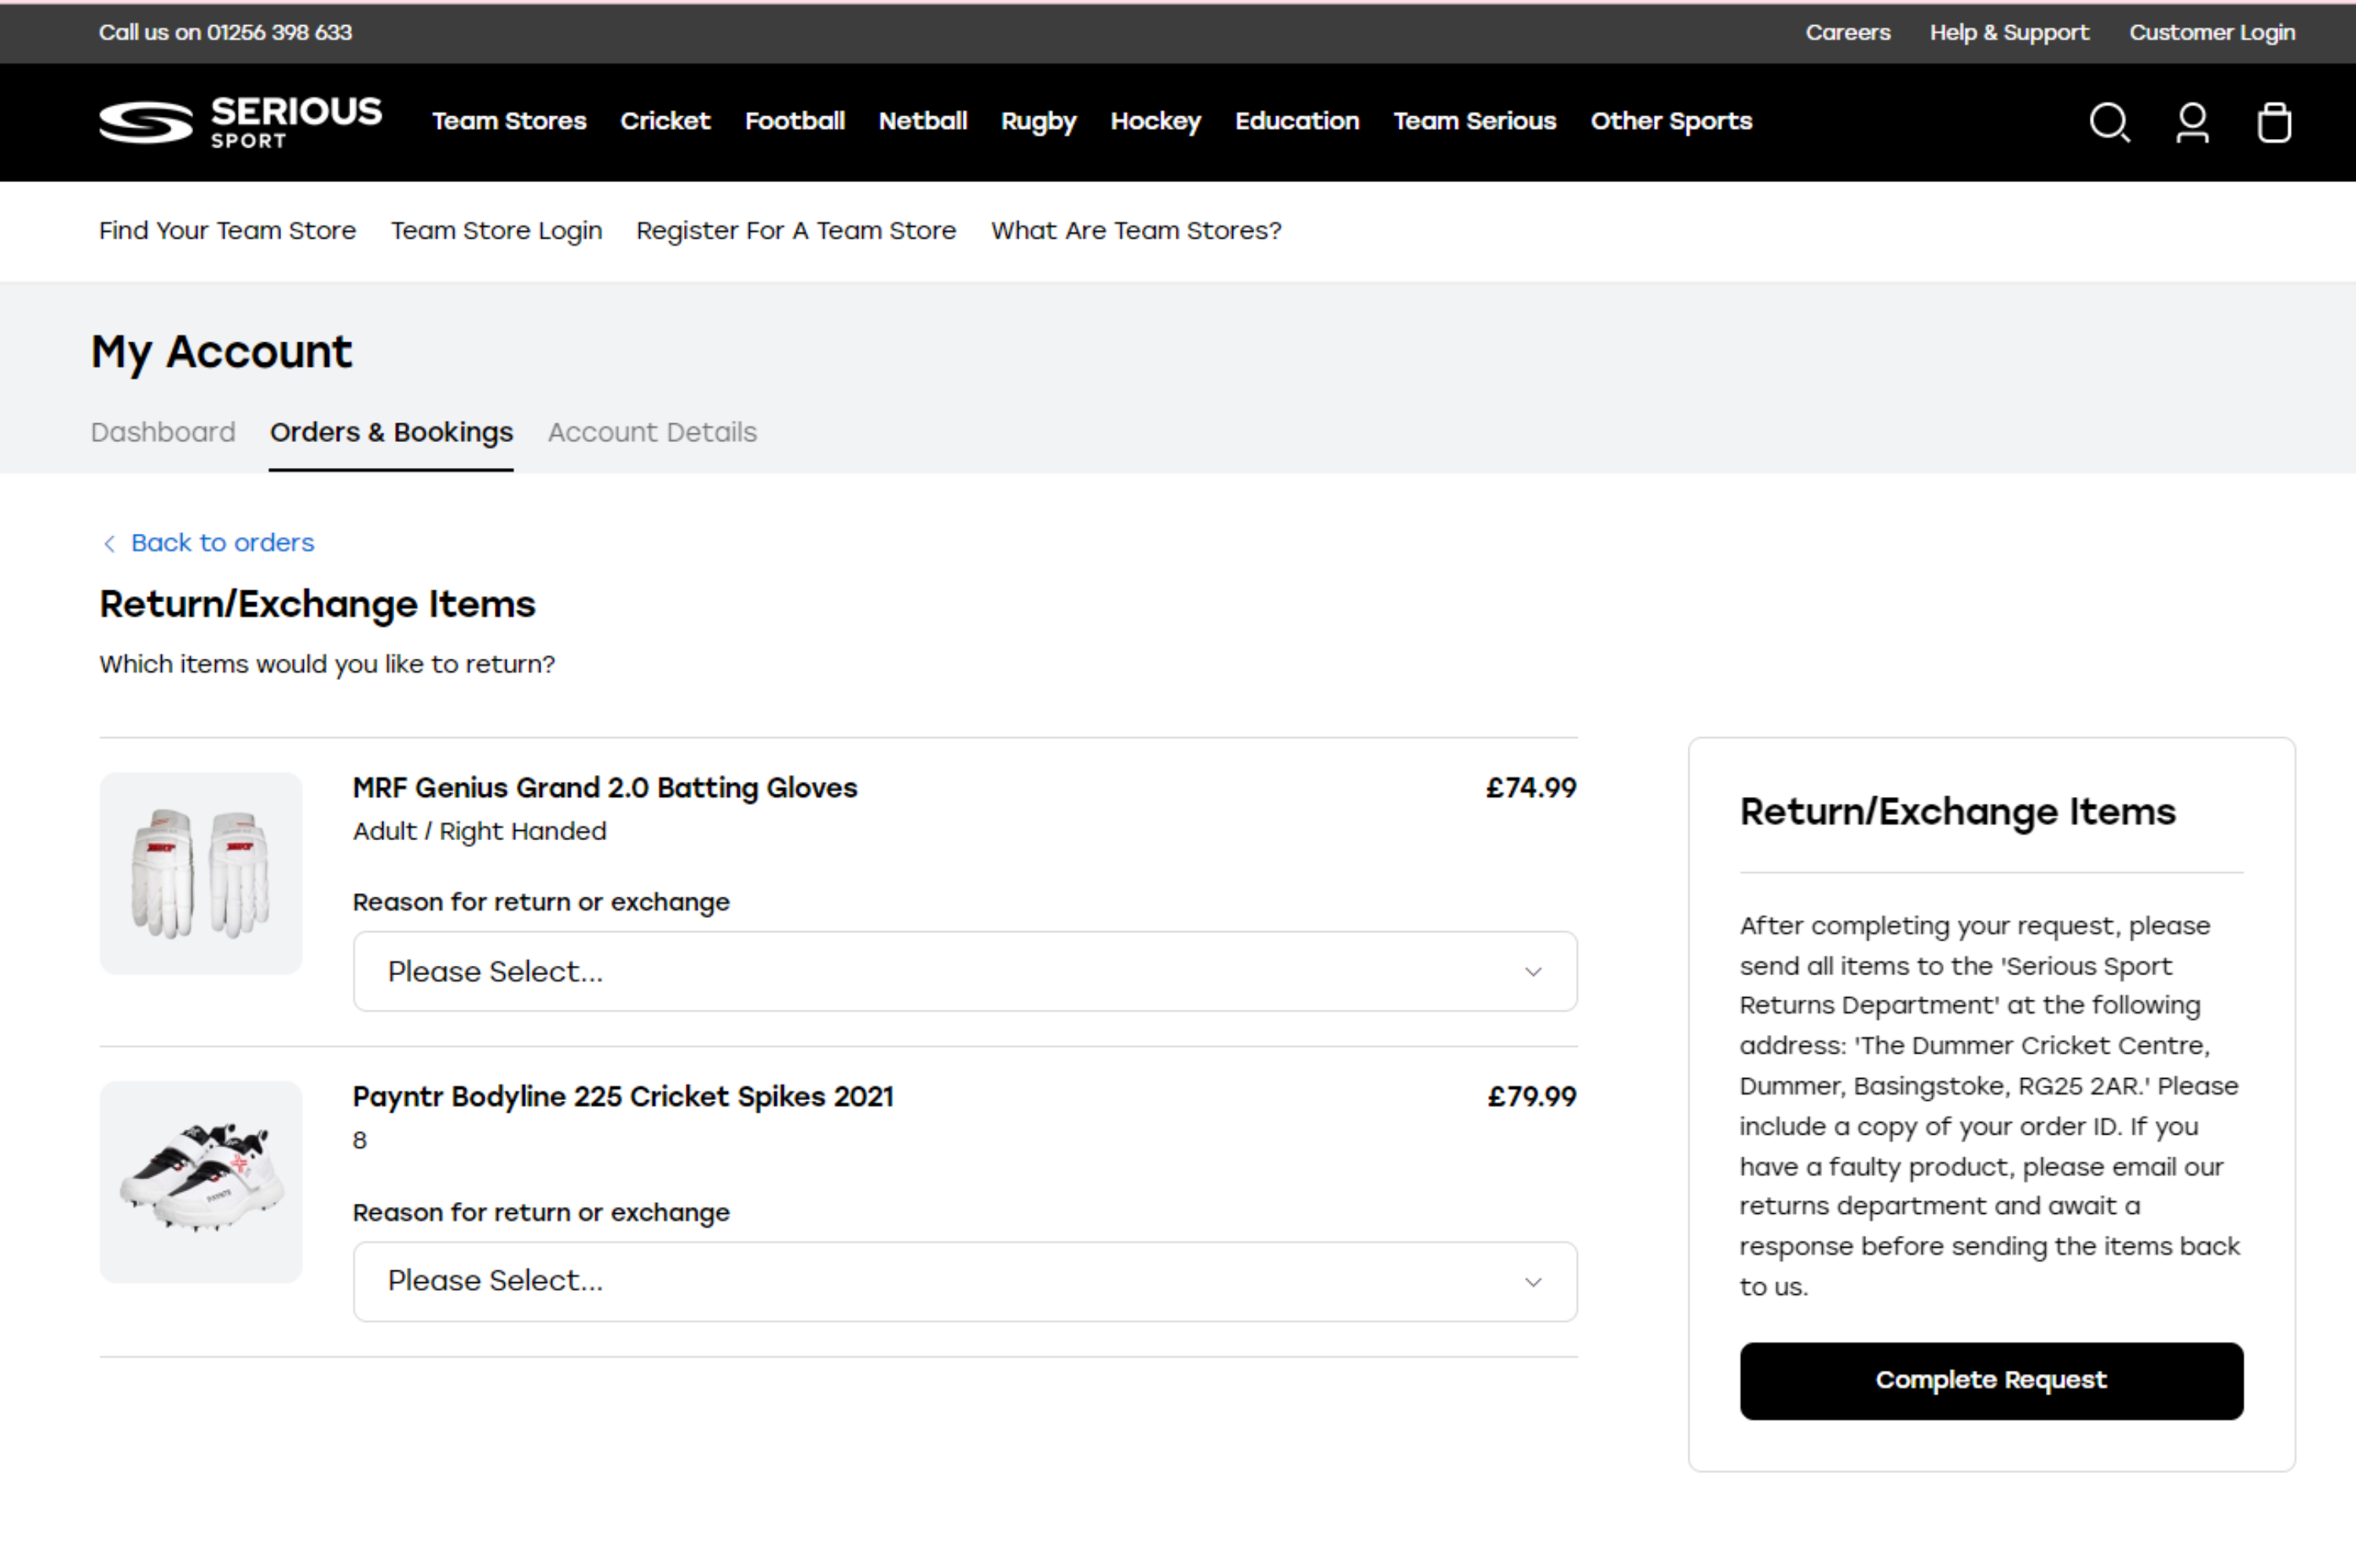
Task: Click the back chevron beside Back to orders
Action: click(x=109, y=543)
